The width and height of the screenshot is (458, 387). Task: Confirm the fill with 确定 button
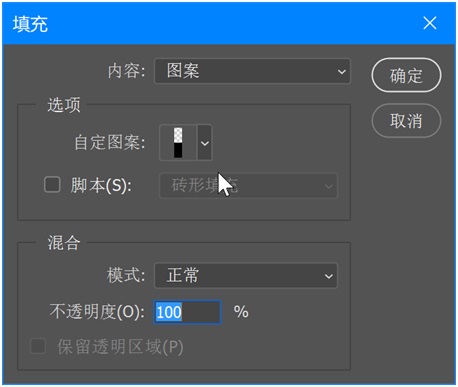[x=406, y=75]
